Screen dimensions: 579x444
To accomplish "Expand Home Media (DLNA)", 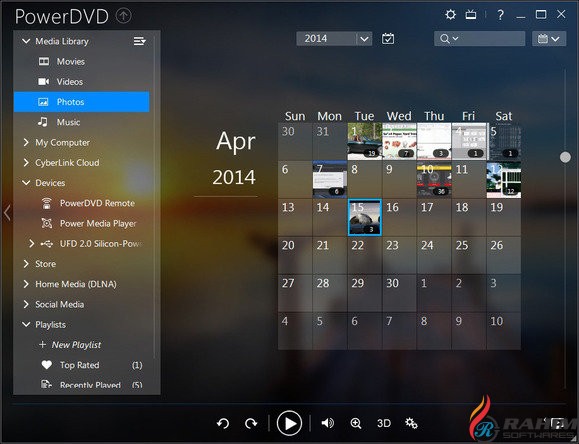I will (x=26, y=284).
